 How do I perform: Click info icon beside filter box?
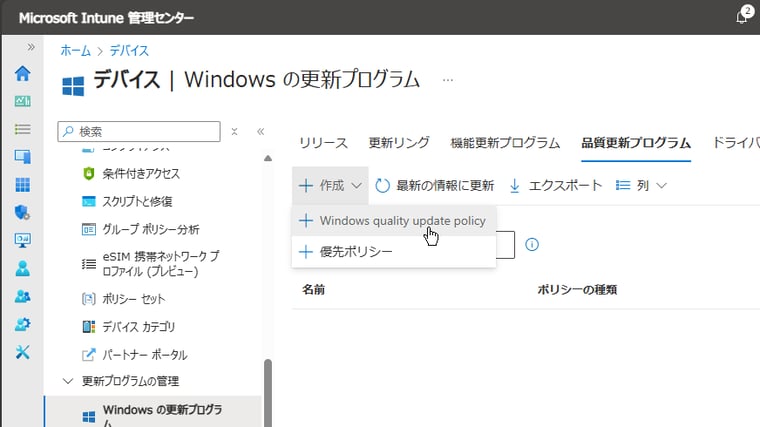pos(532,244)
